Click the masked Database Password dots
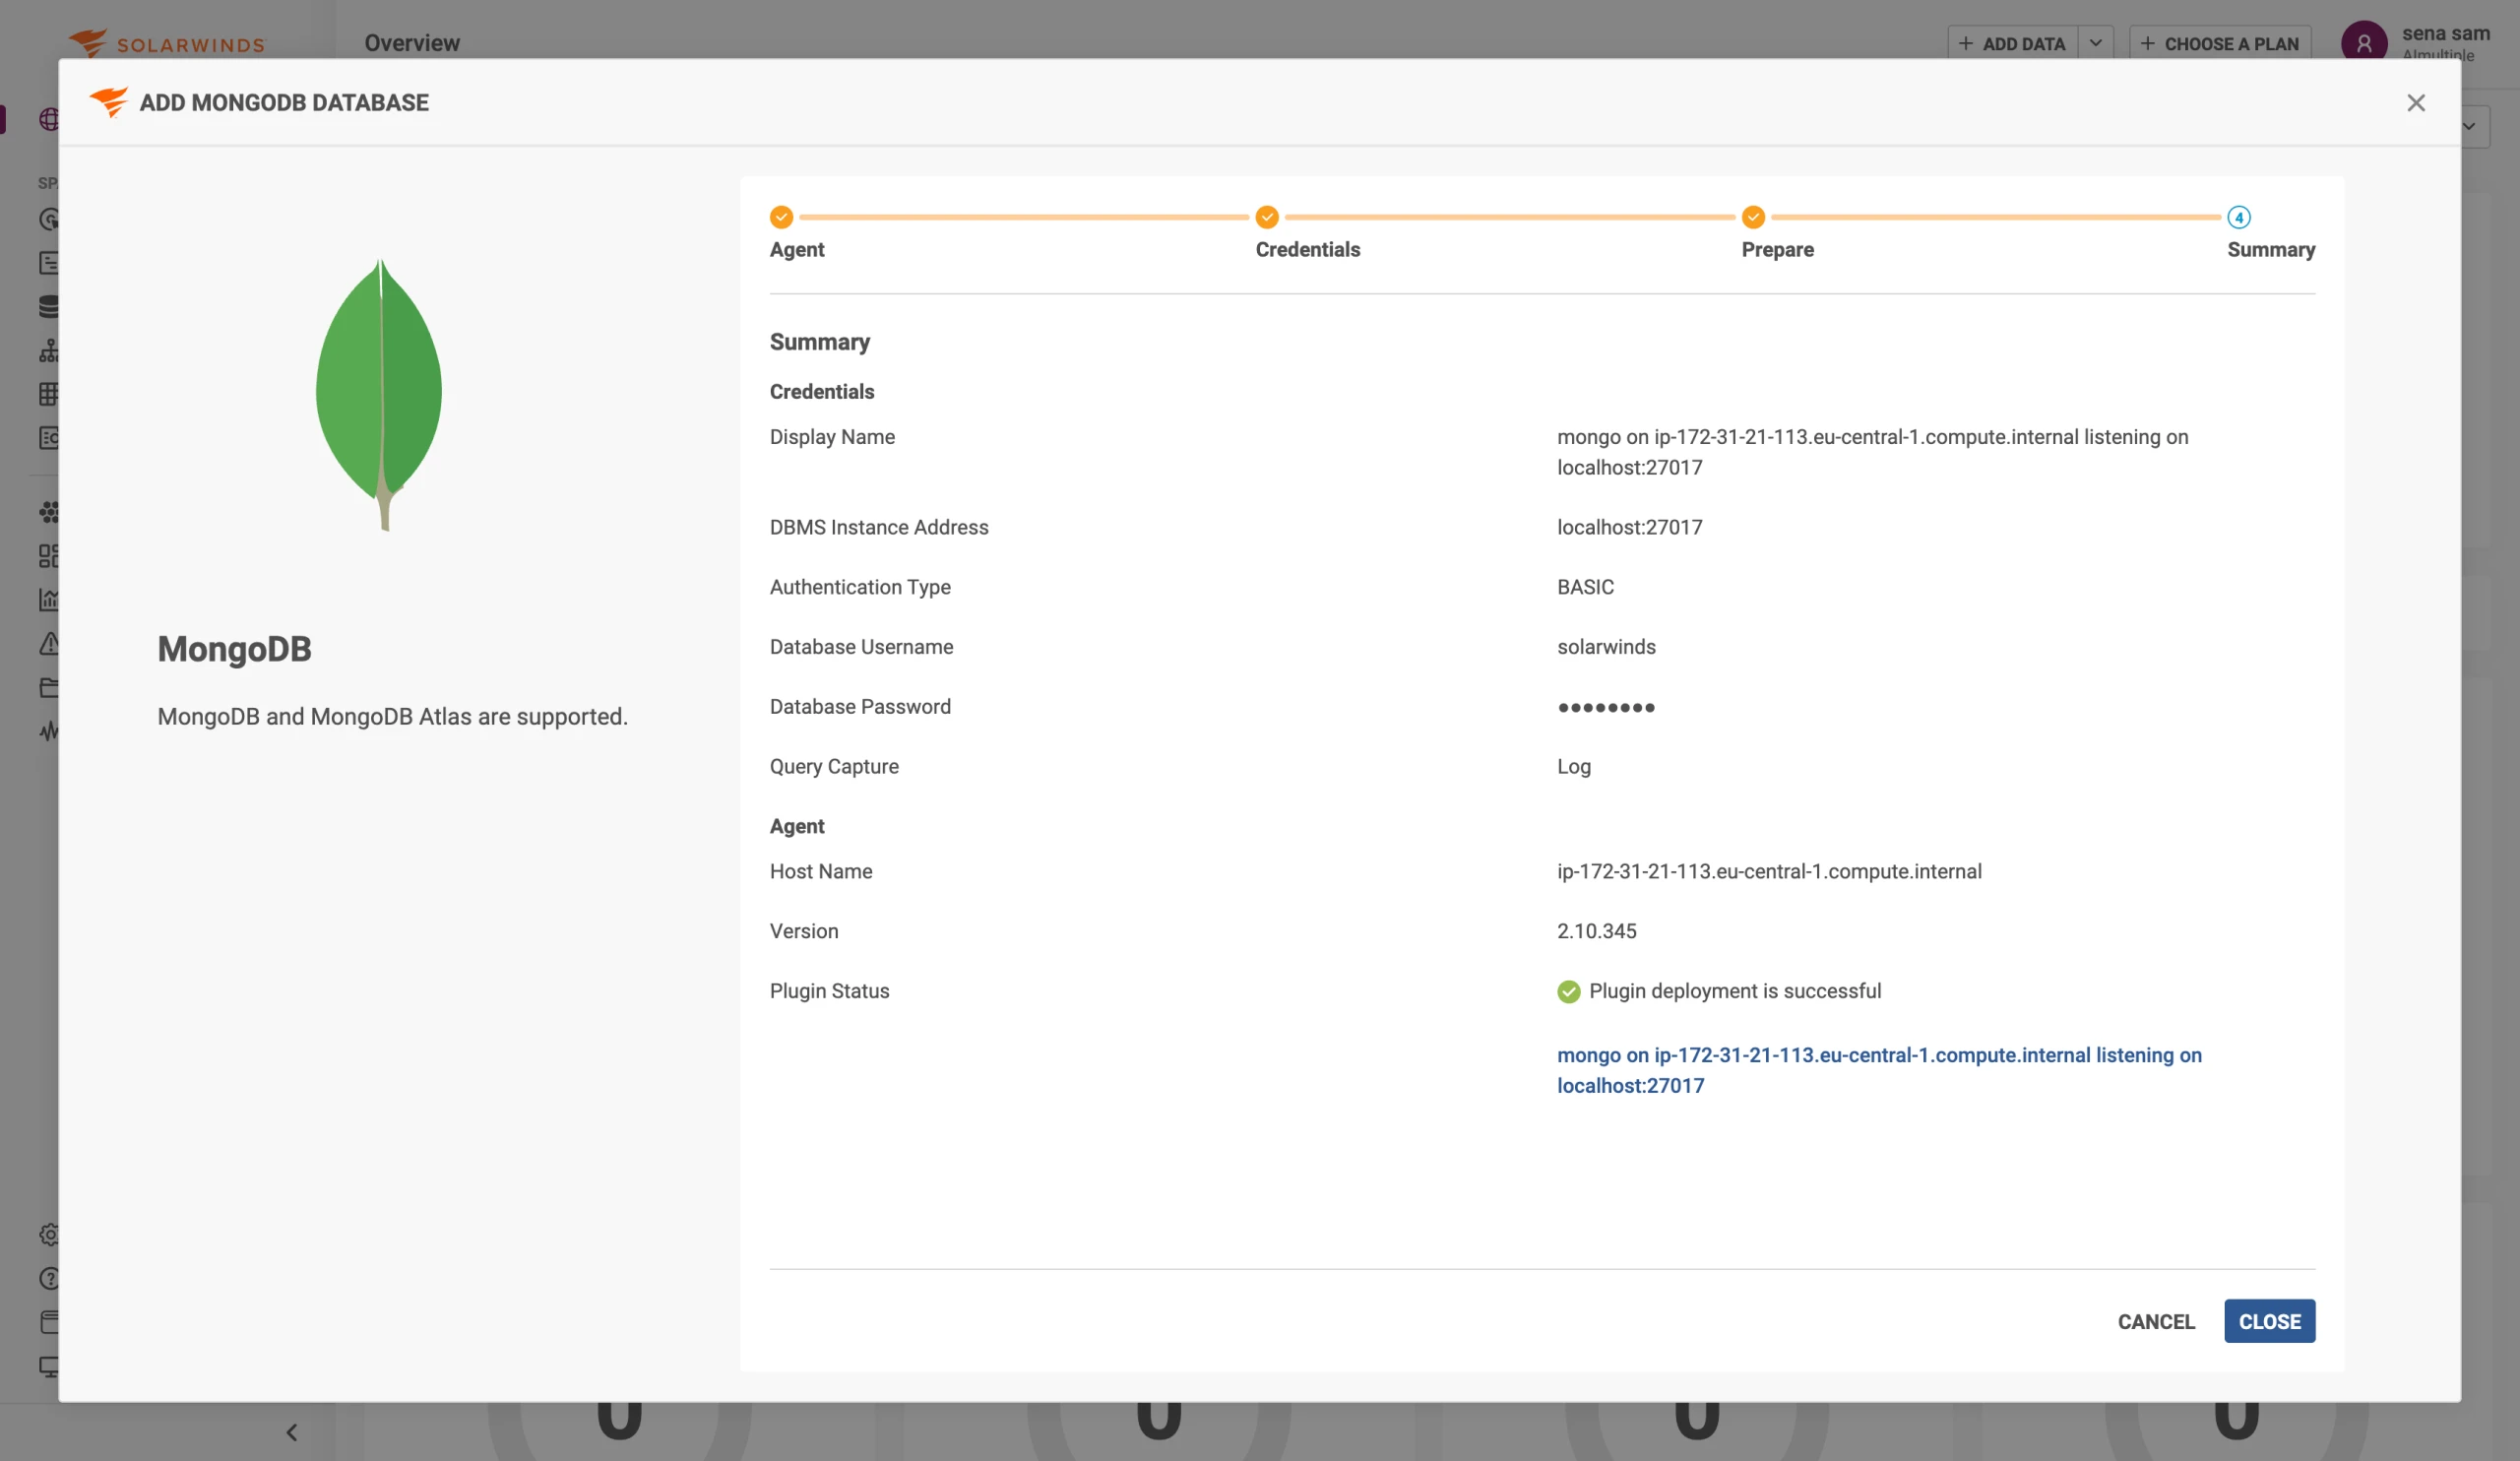Viewport: 2520px width, 1461px height. click(1606, 707)
